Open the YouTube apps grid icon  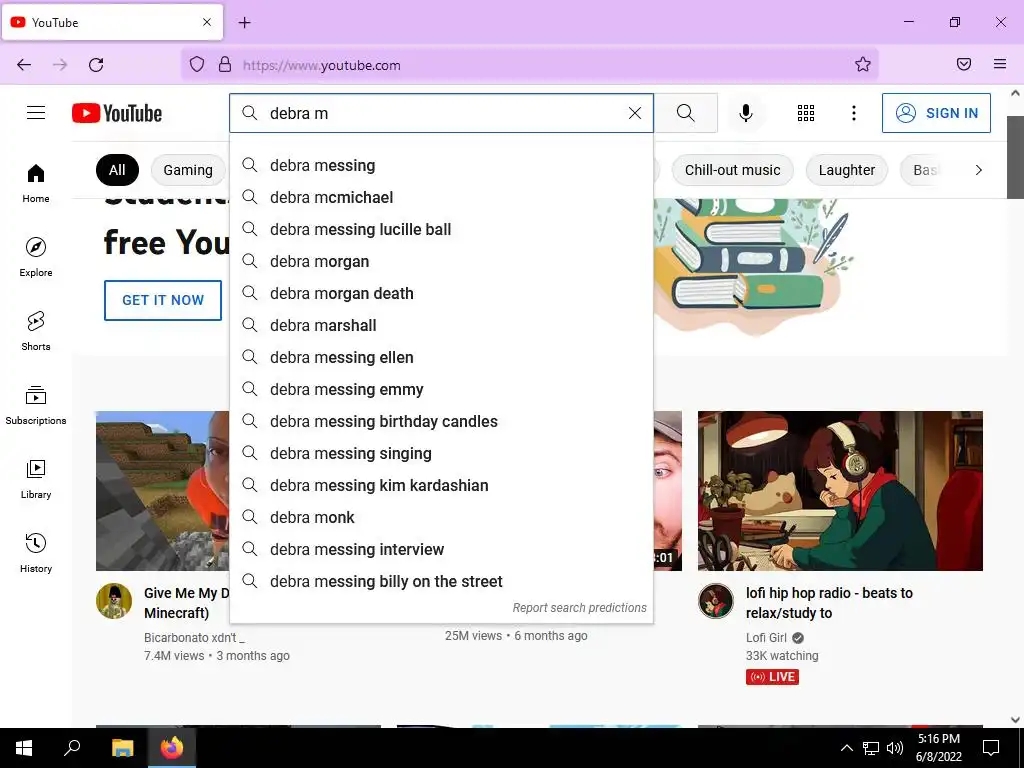[x=806, y=113]
